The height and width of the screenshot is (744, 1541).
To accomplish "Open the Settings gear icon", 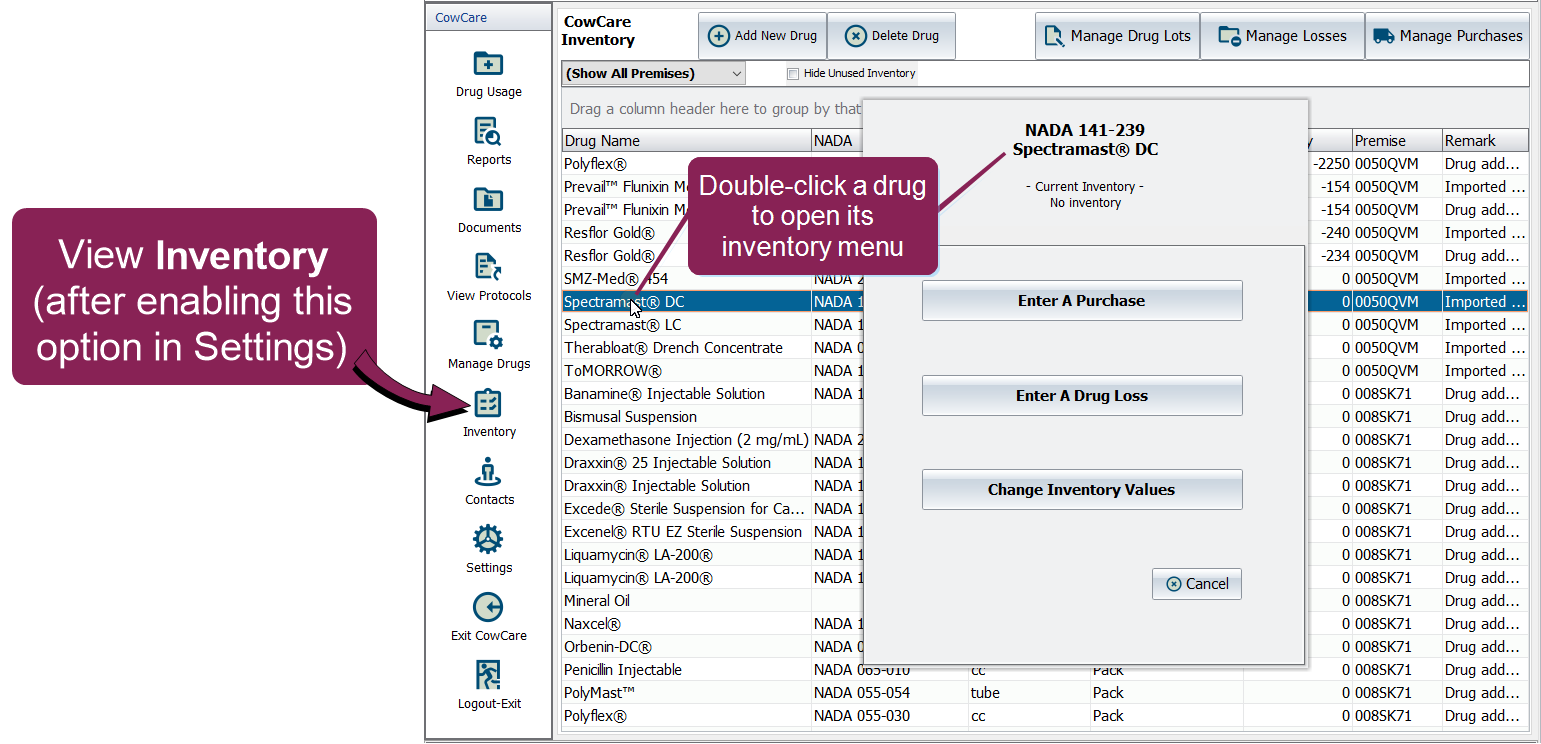I will [x=488, y=540].
